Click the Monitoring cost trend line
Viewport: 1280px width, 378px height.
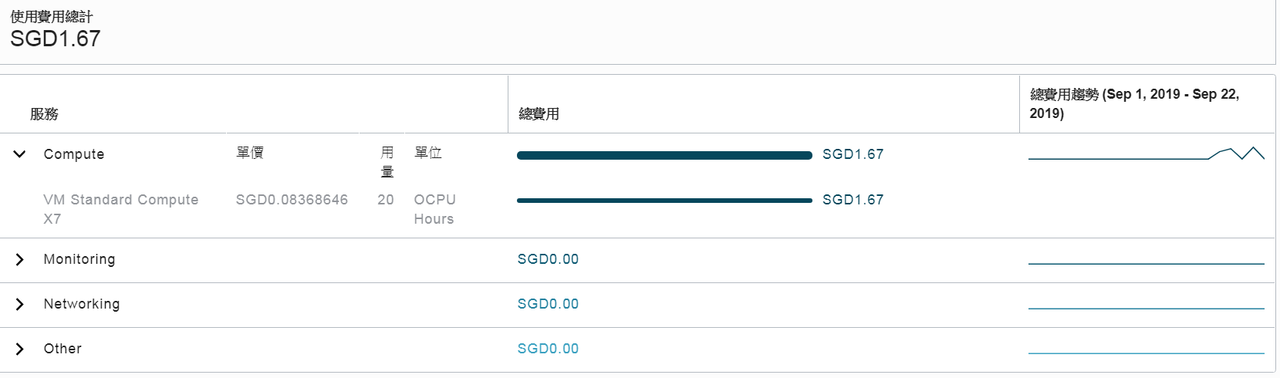pyautogui.click(x=1146, y=263)
